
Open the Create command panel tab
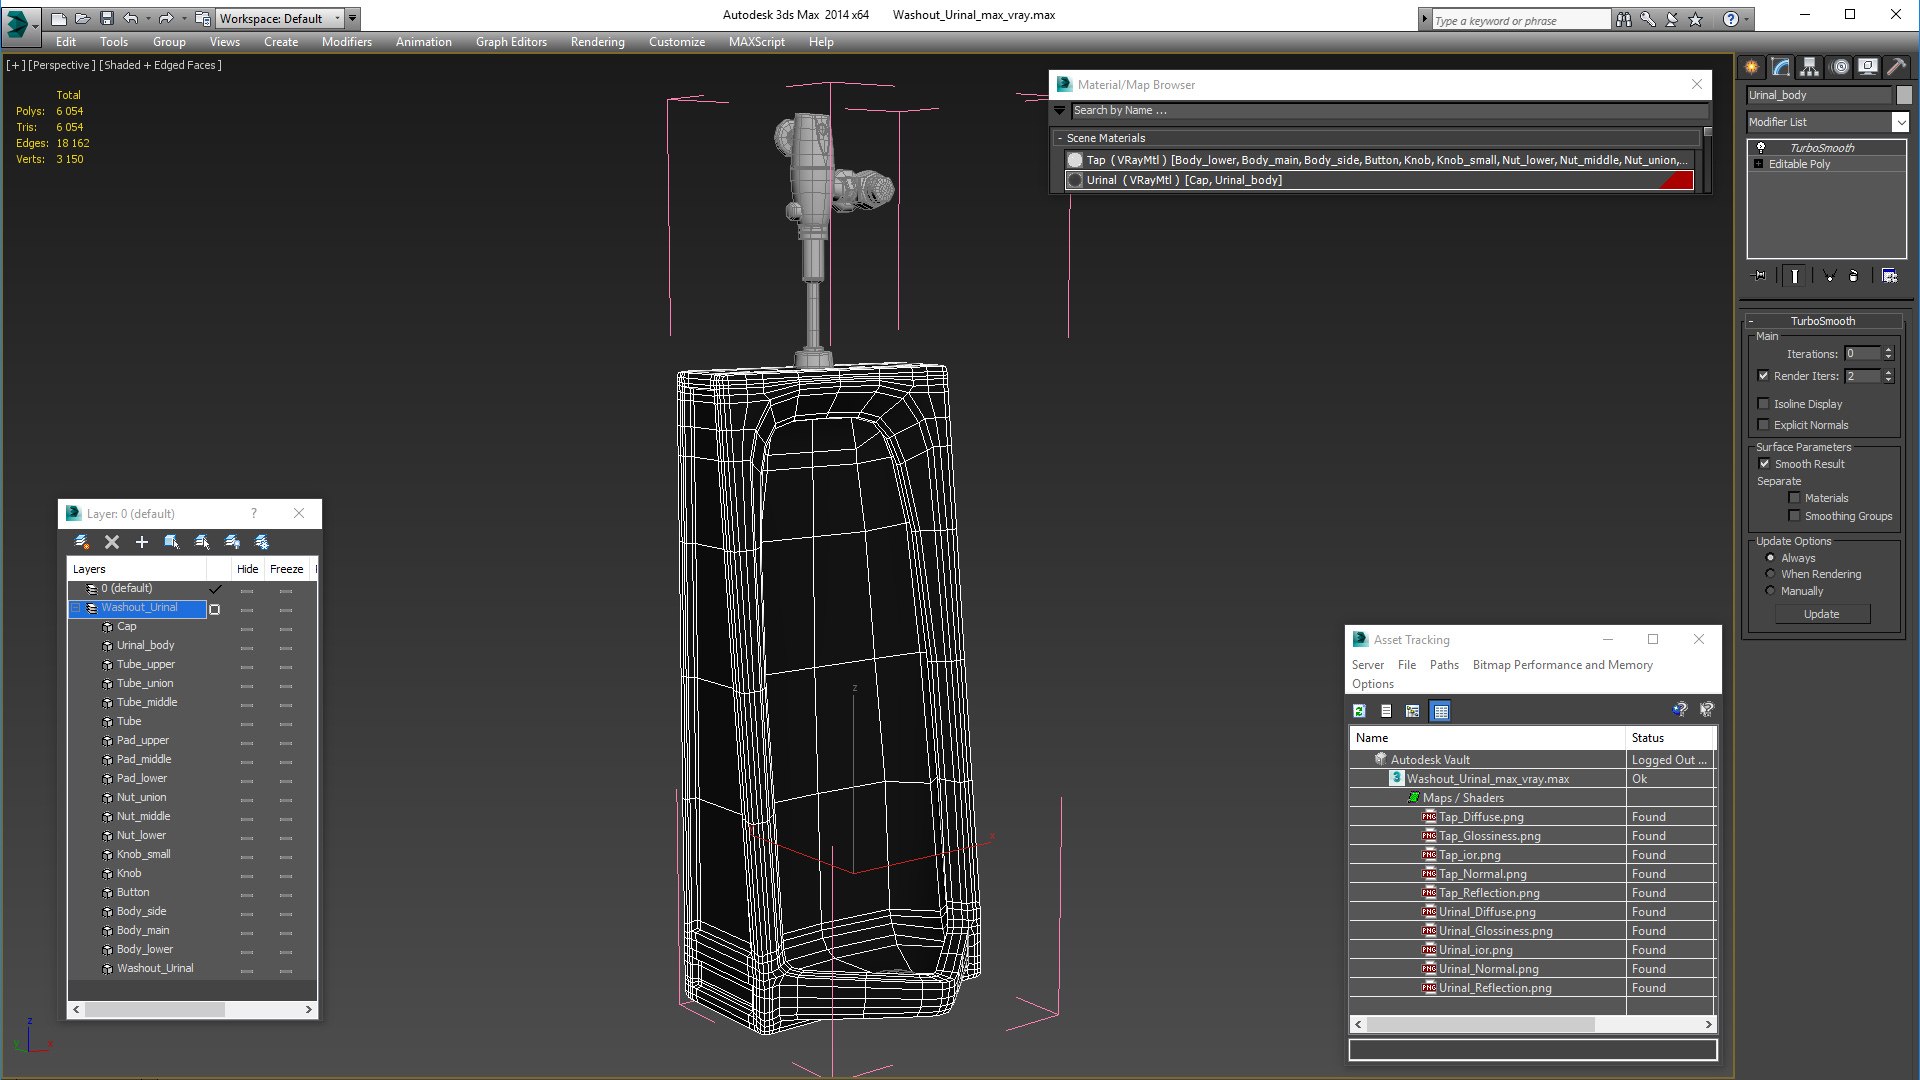1752,67
